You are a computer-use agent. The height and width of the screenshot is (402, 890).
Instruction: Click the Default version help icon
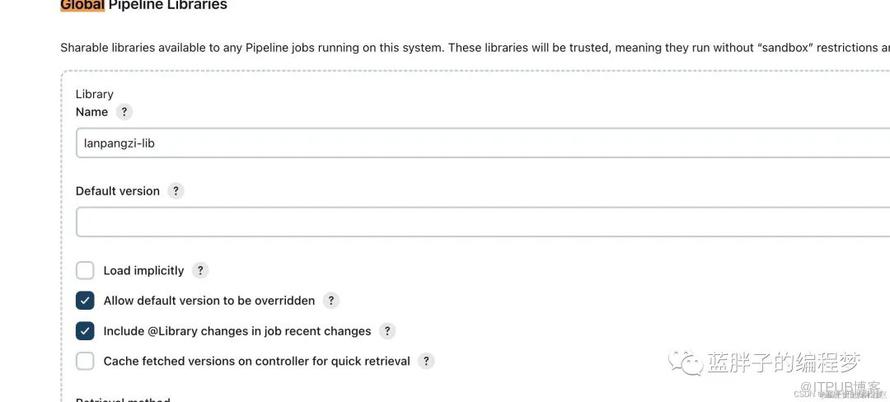[176, 191]
